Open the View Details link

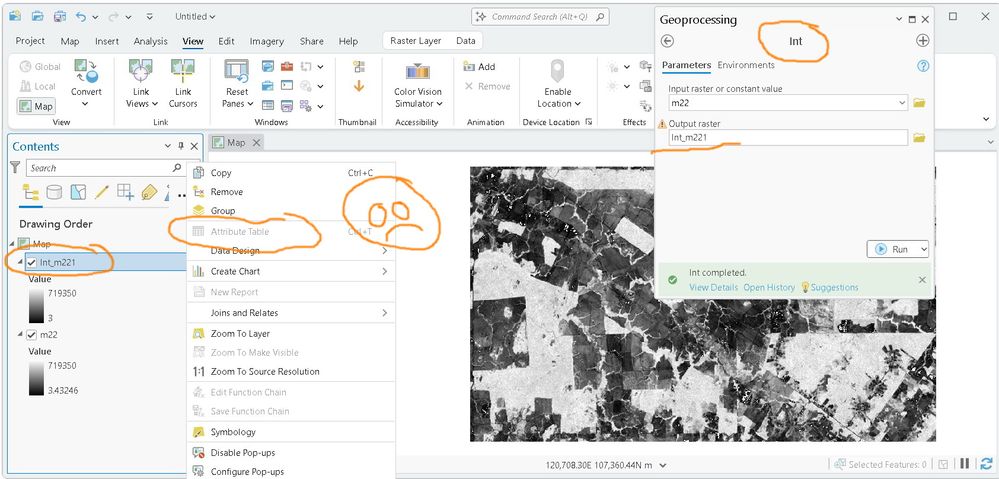coord(714,287)
